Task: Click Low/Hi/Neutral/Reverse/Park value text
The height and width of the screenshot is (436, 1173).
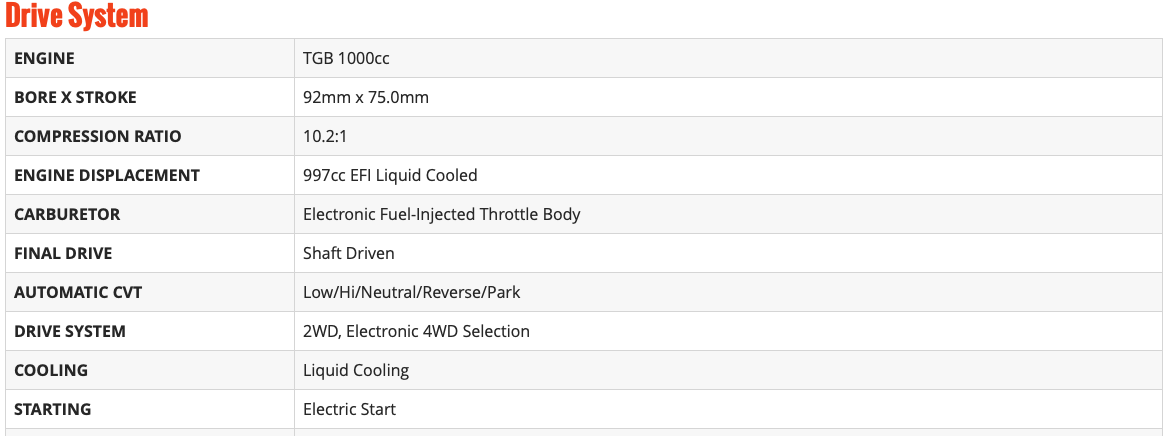Action: [x=411, y=292]
